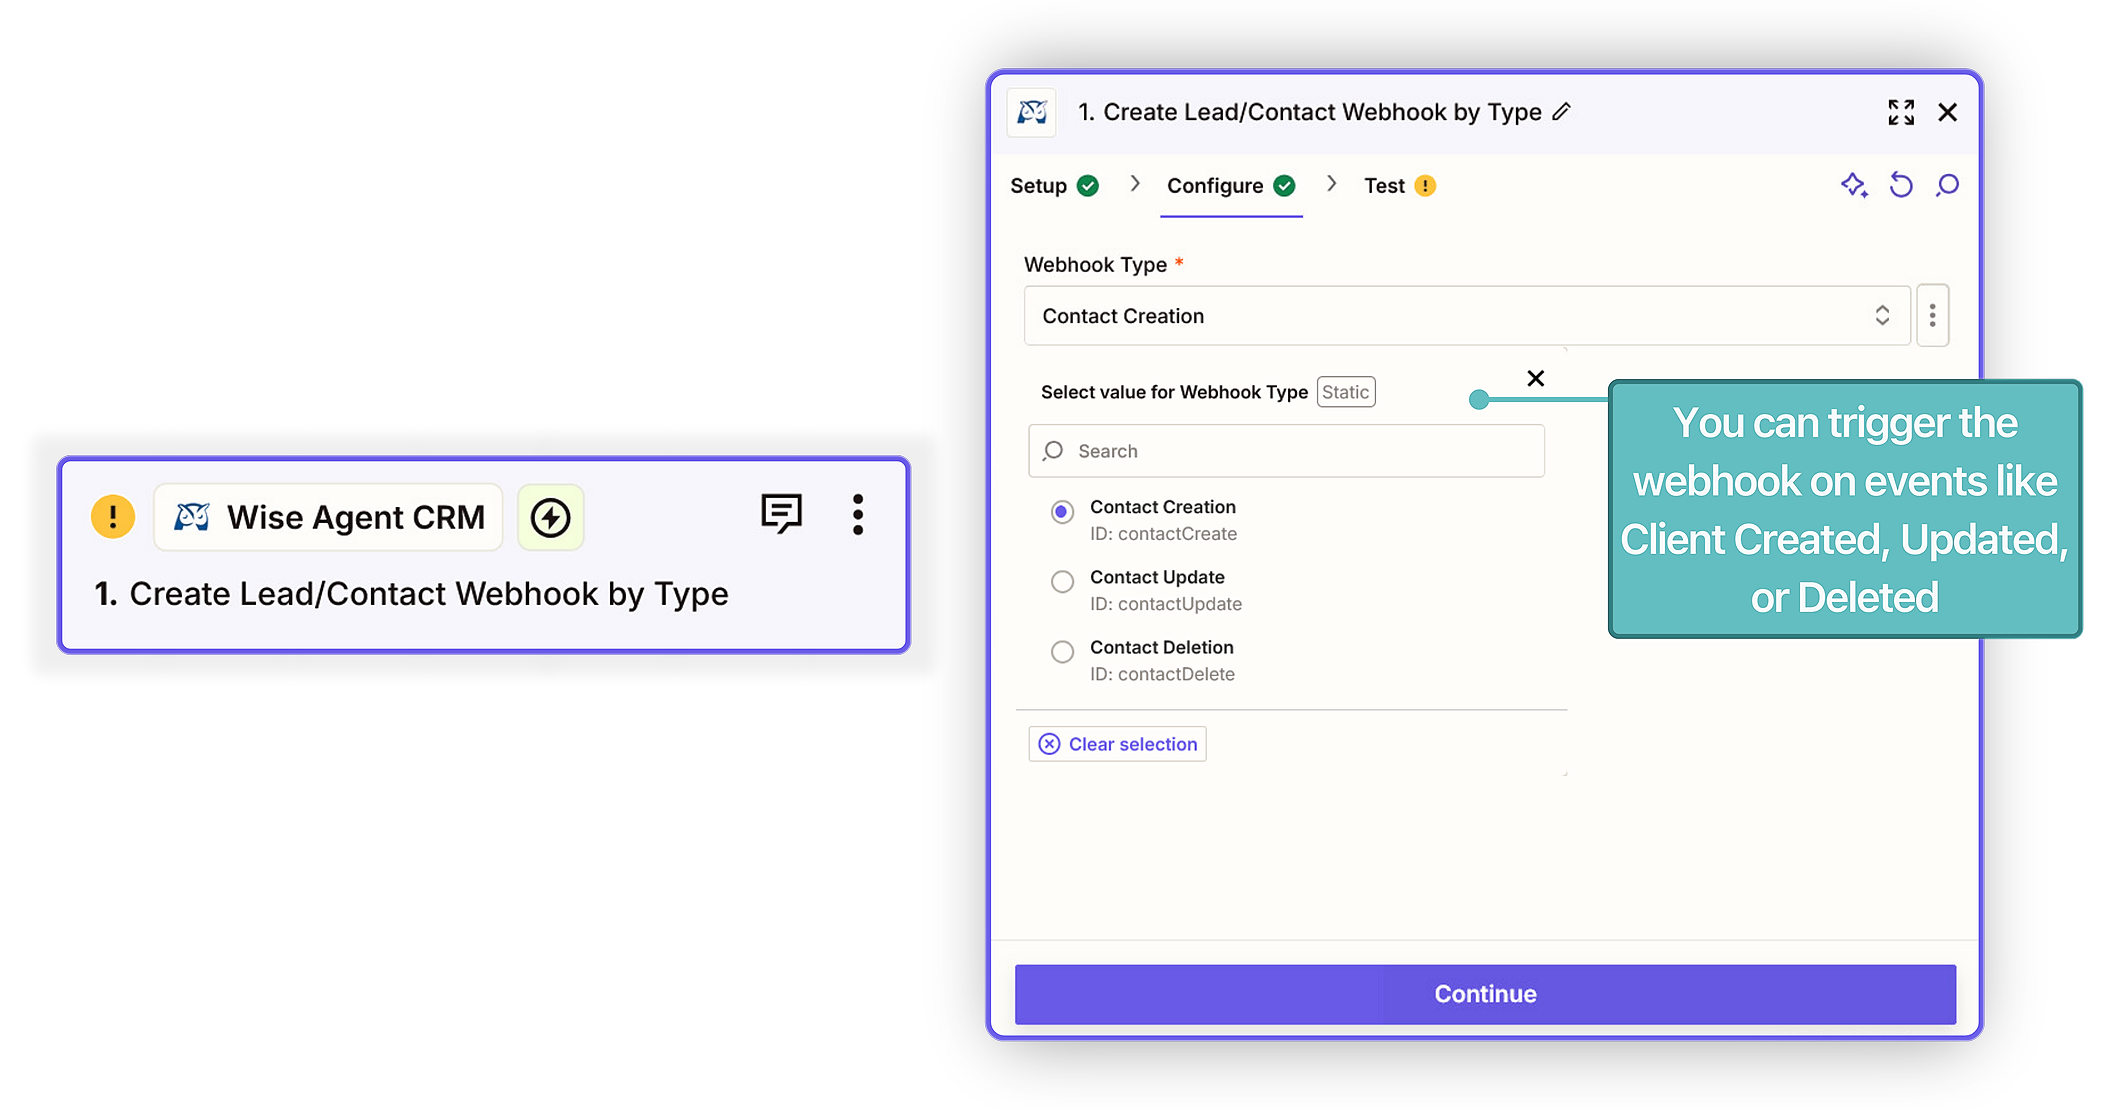
Task: Focus the Search field for webhook values
Action: pyautogui.click(x=1286, y=451)
